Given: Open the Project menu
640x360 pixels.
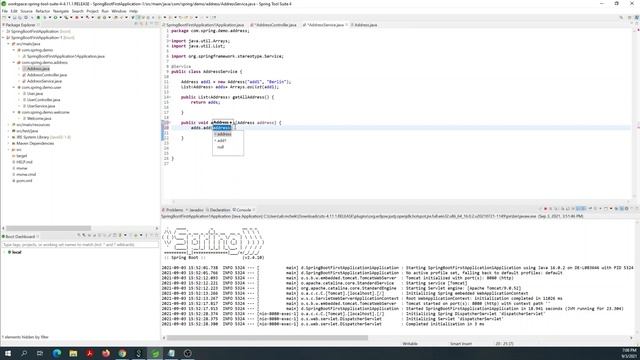Looking at the screenshot, I should [92, 11].
